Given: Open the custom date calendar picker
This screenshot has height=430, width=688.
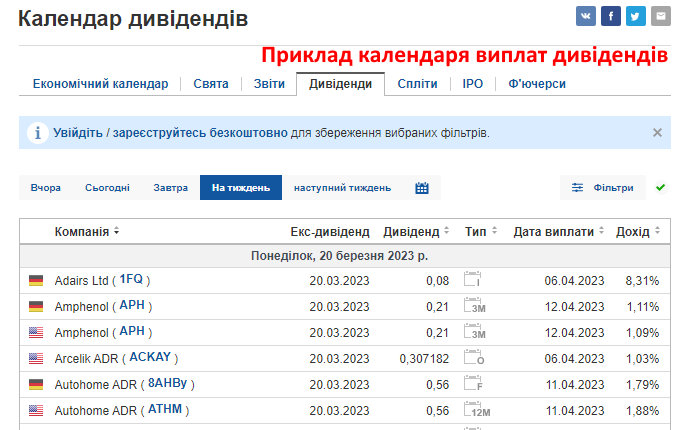Looking at the screenshot, I should pos(422,188).
